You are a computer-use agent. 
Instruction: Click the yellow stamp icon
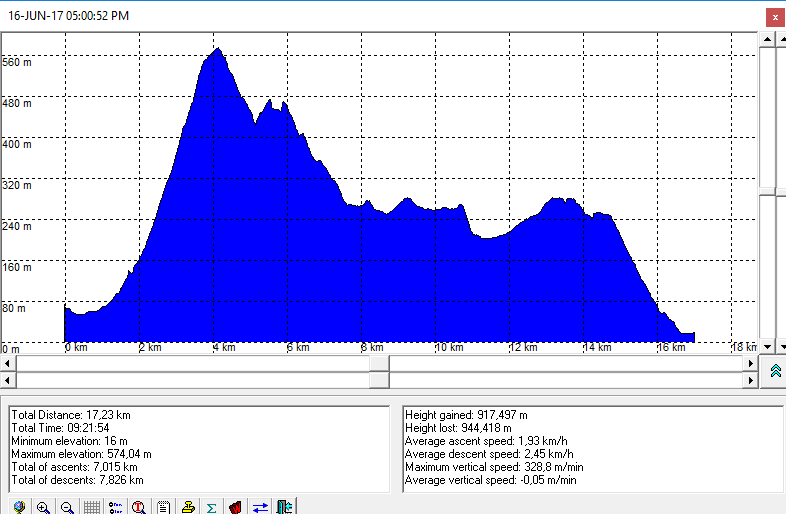[187, 507]
